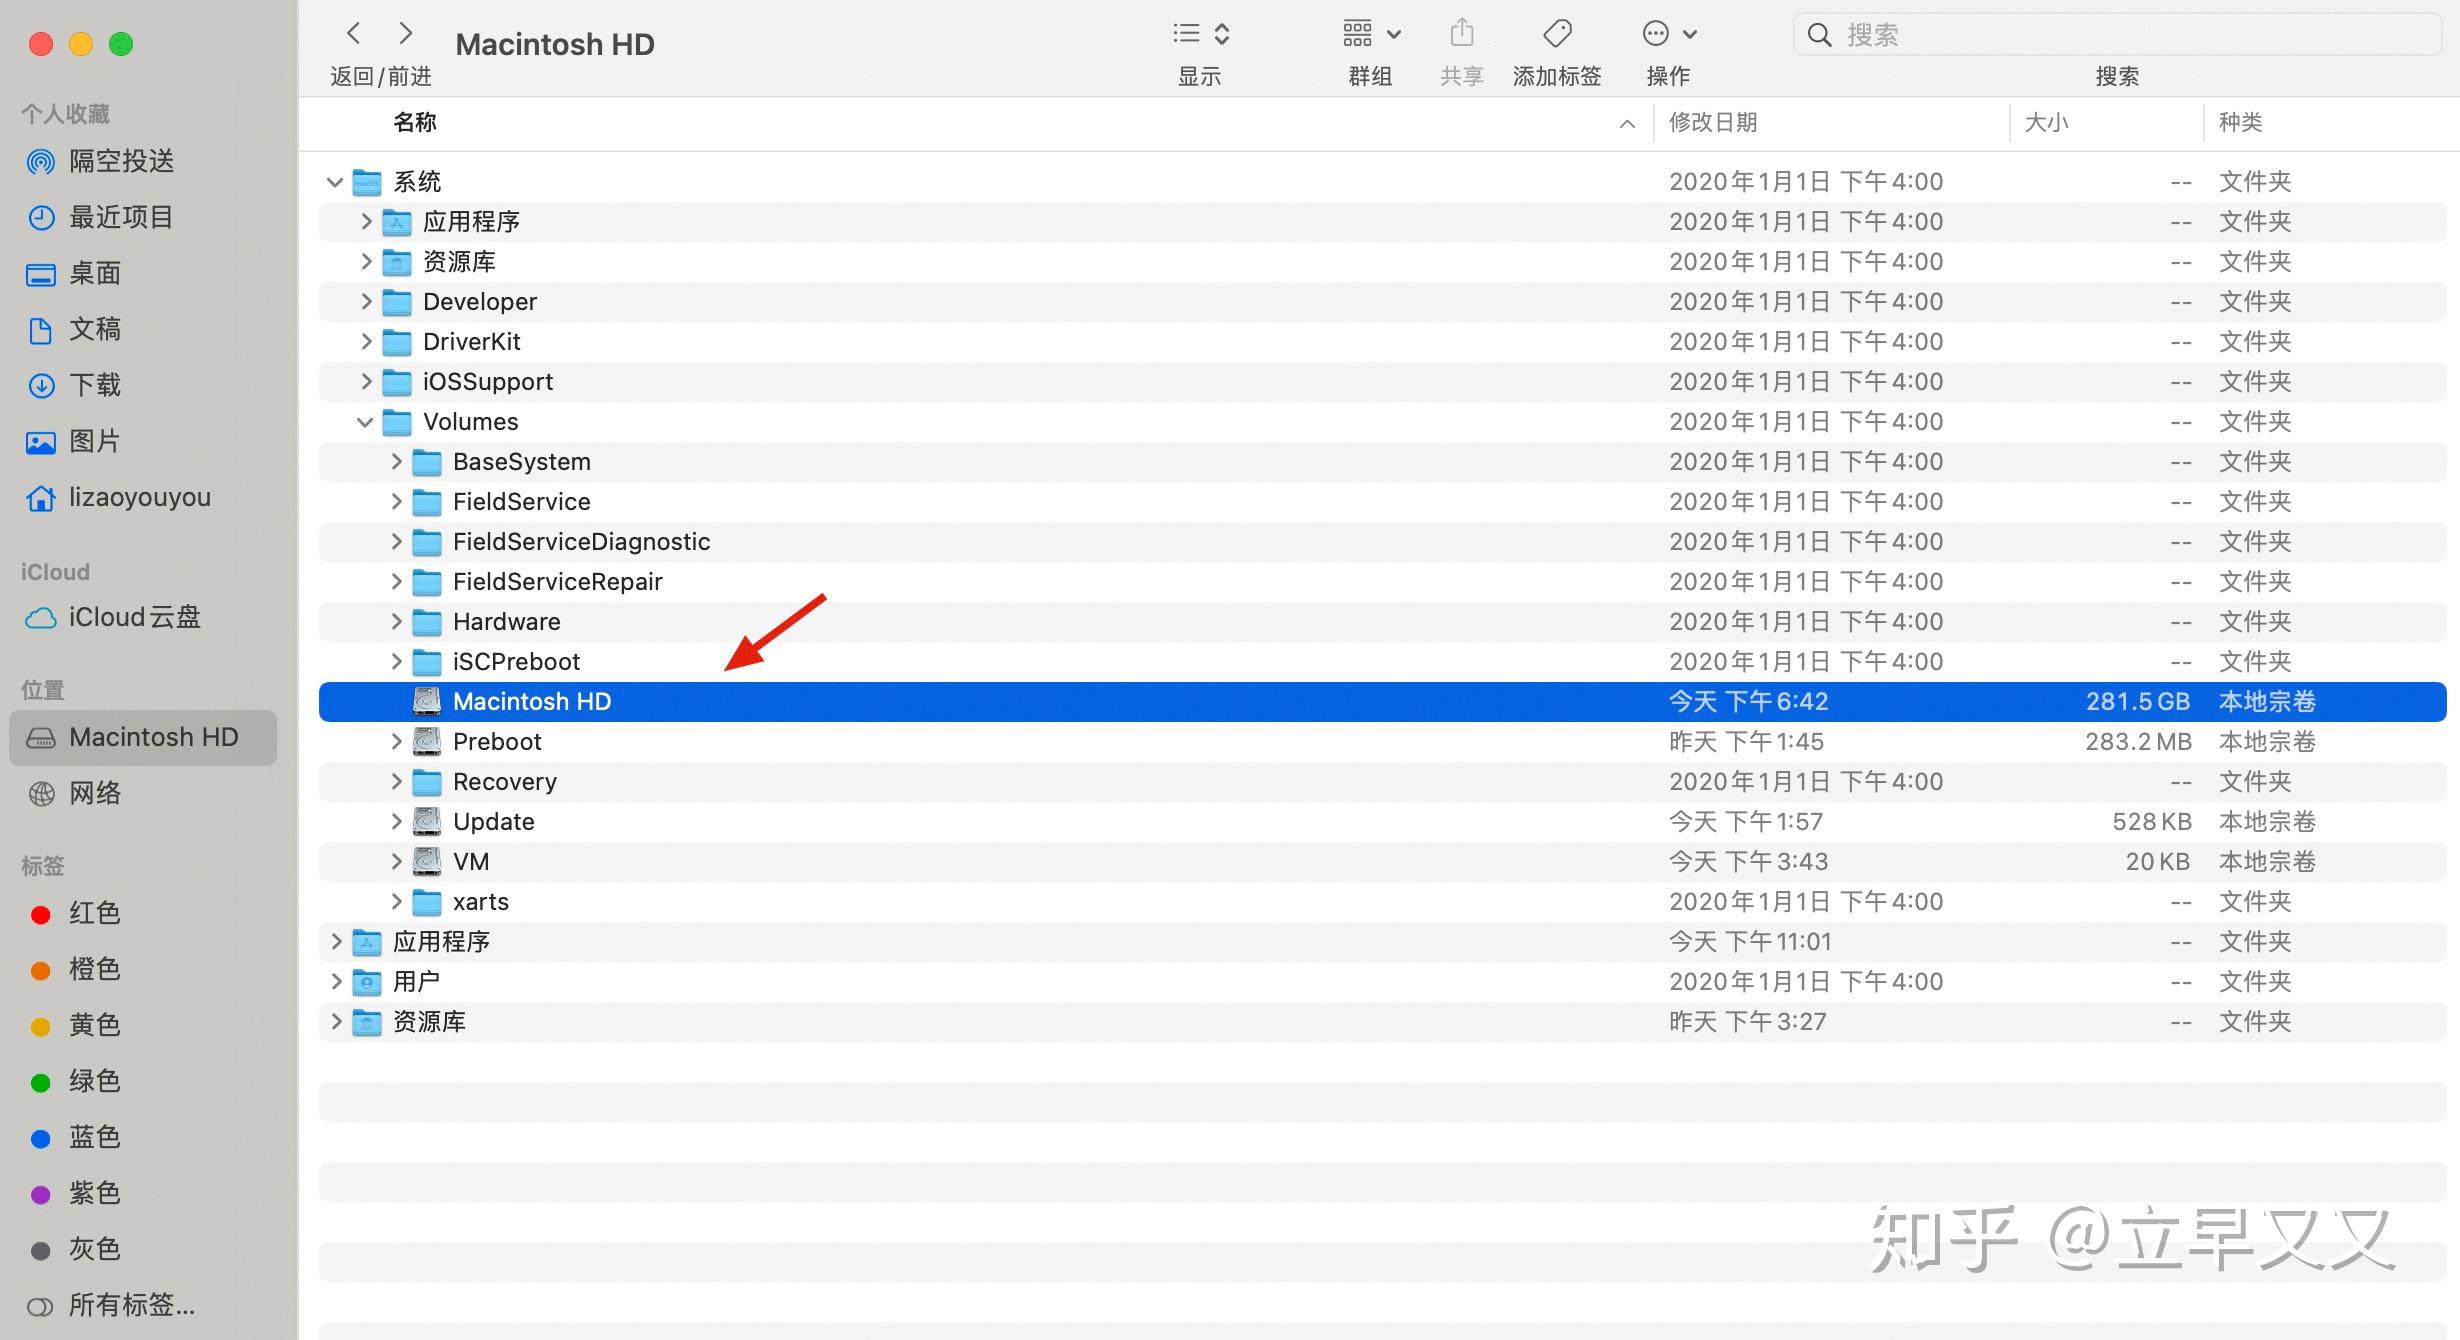This screenshot has width=2460, height=1340.
Task: Sort by size (大小) column header
Action: click(2046, 122)
